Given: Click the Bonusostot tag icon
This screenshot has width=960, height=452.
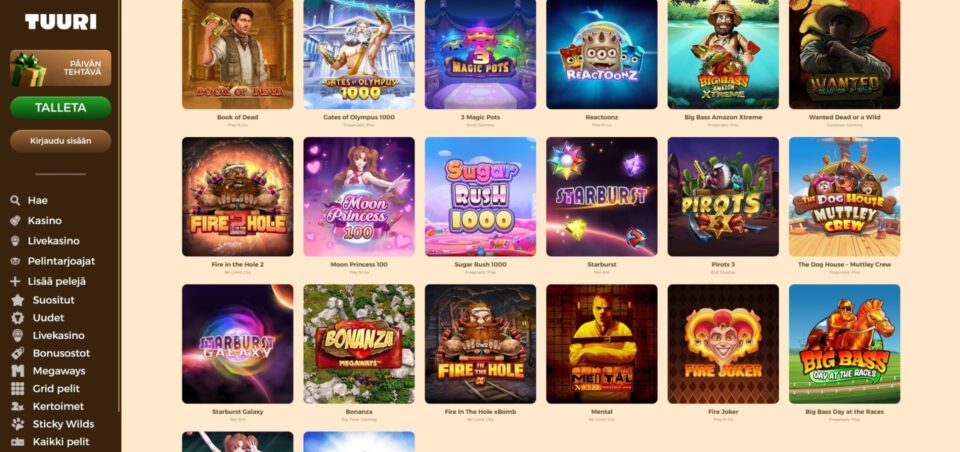Looking at the screenshot, I should (18, 353).
